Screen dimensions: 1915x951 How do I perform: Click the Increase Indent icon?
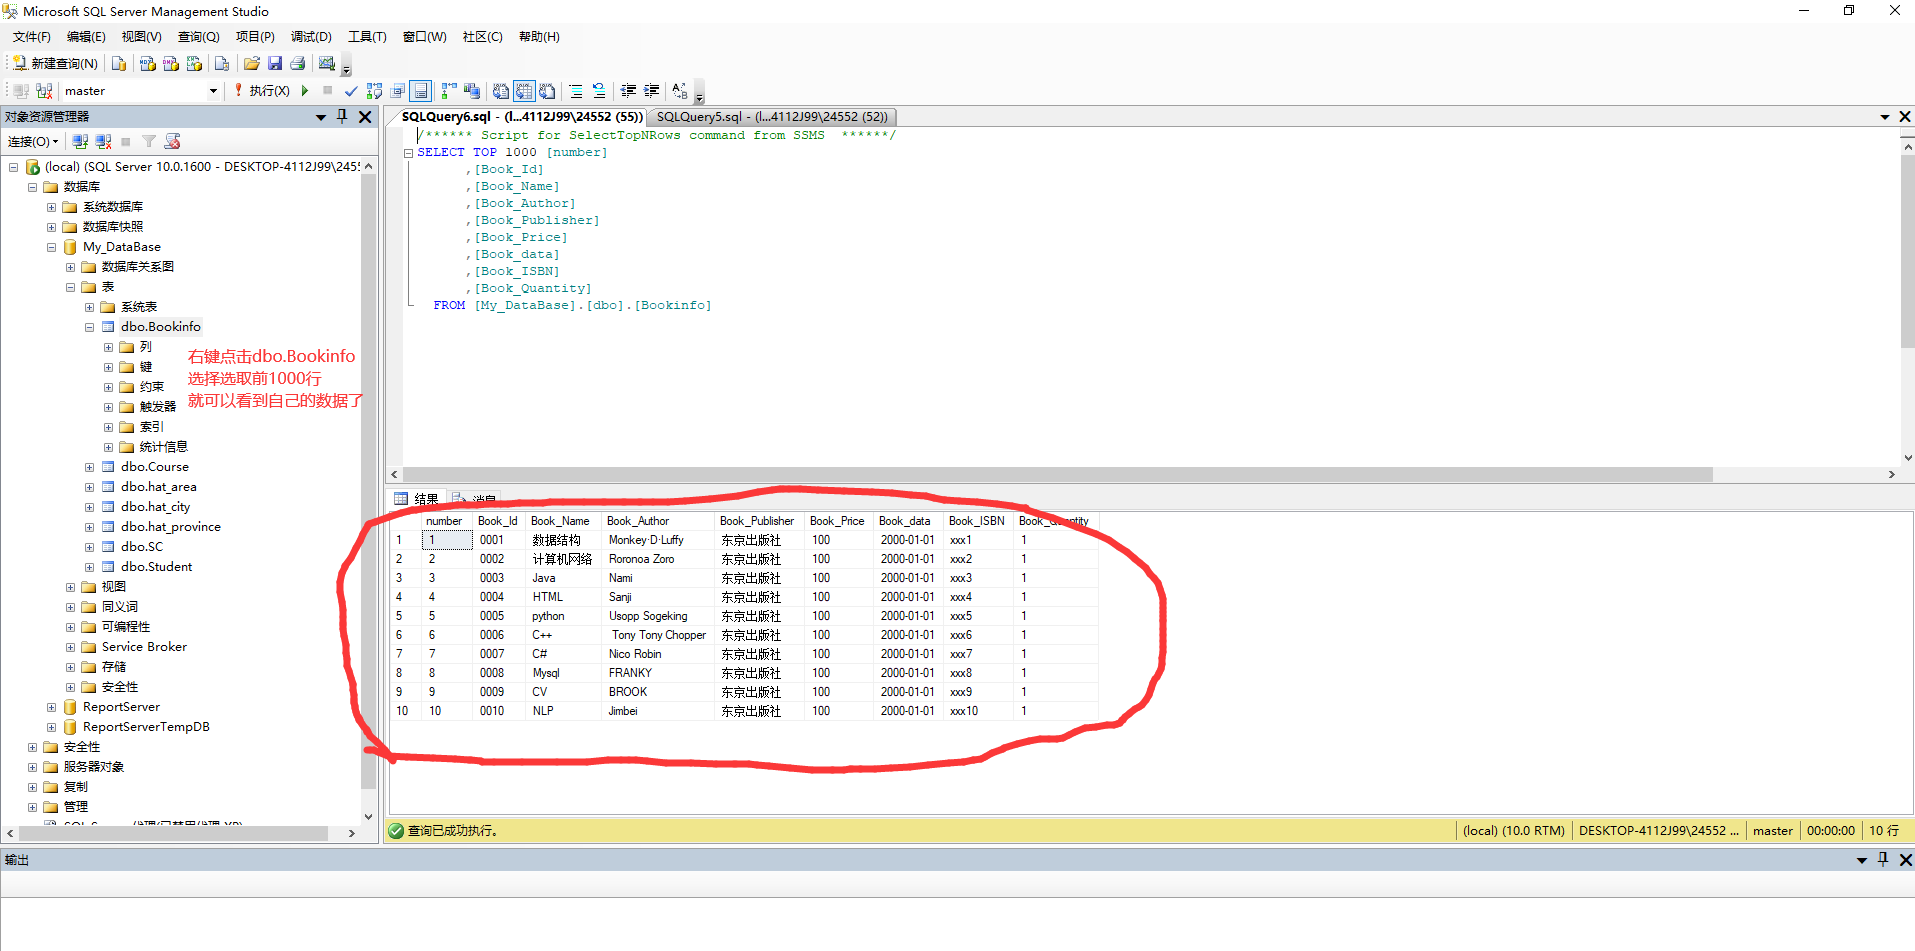651,91
